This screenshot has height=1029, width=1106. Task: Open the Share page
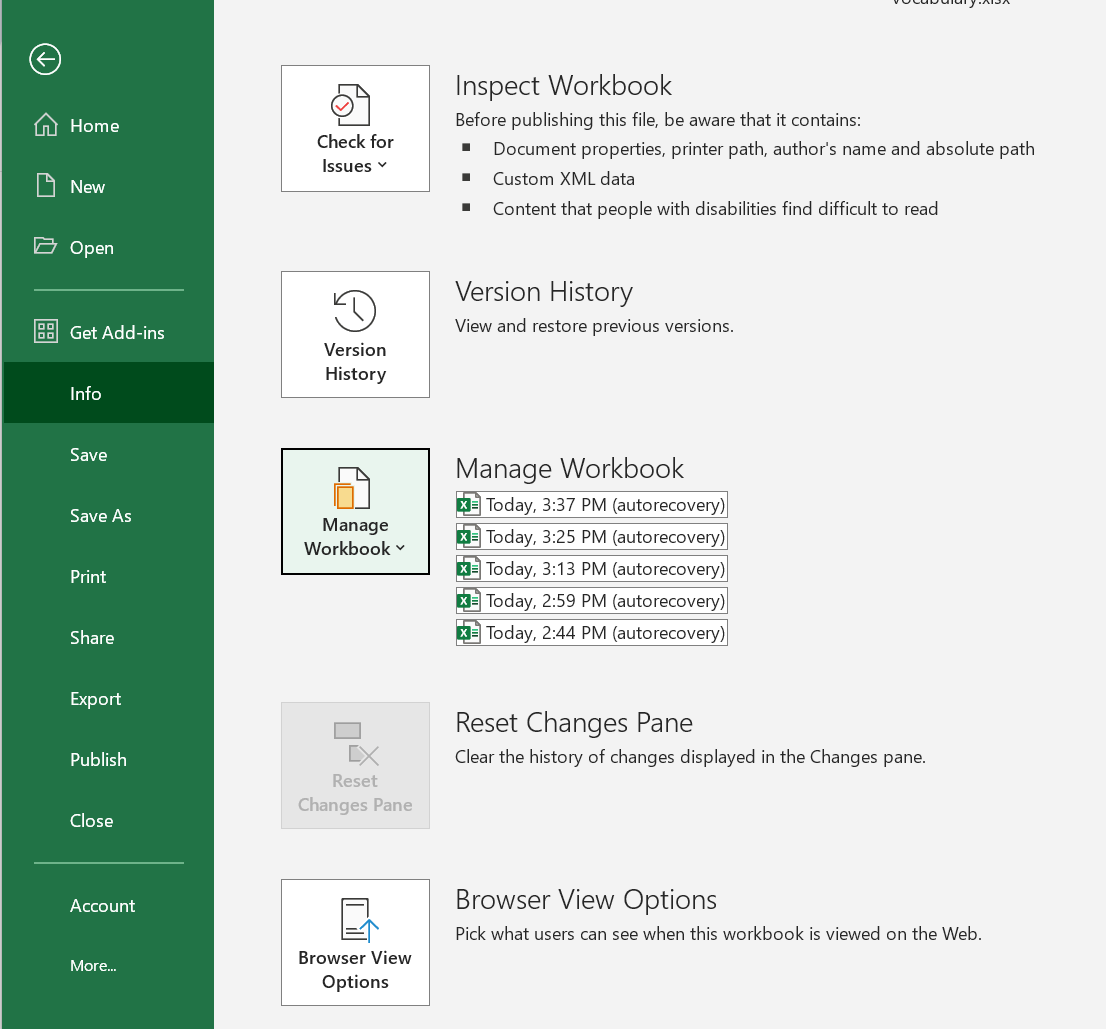[x=109, y=638]
